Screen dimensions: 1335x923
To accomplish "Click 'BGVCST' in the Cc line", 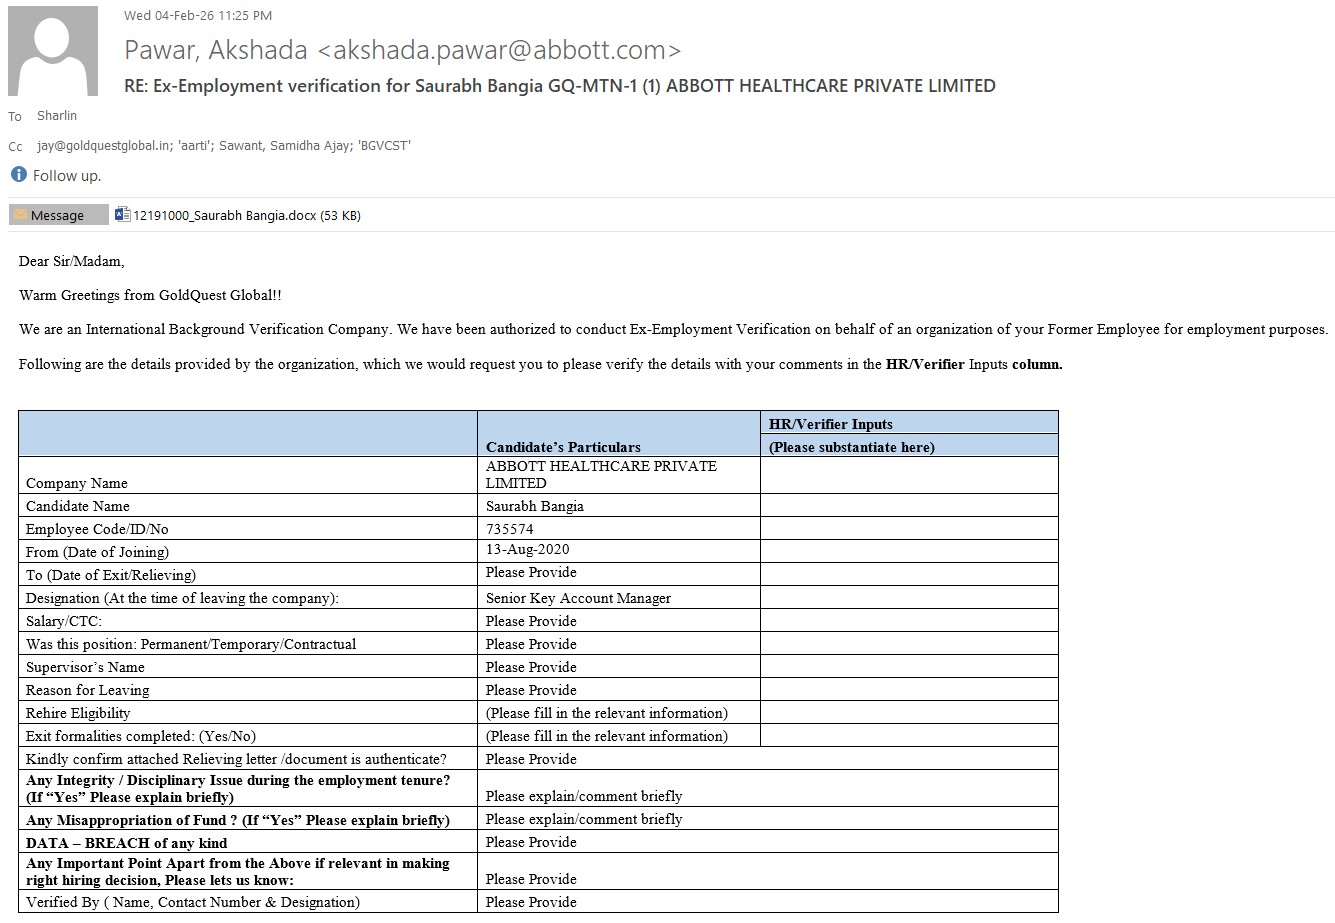I will click(384, 146).
